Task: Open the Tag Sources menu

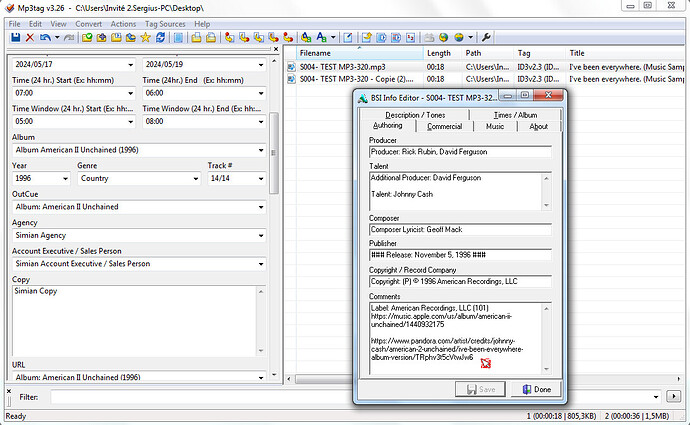Action: (x=165, y=24)
